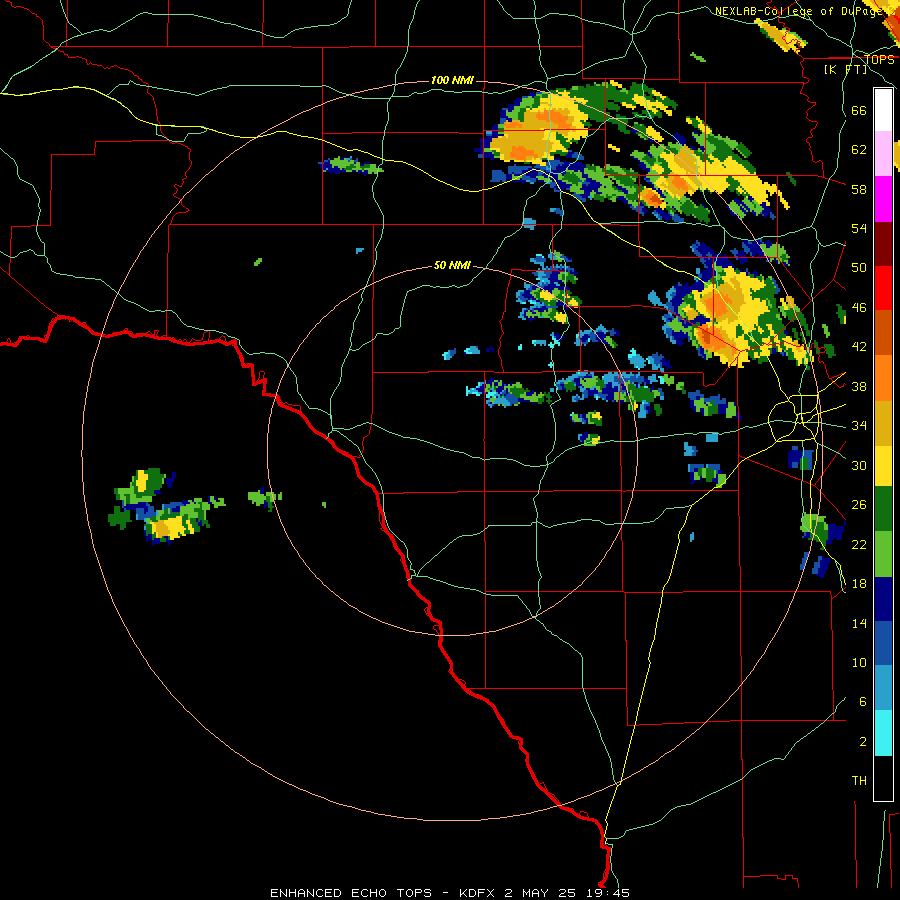This screenshot has width=900, height=900.
Task: Click the "62" value on the legend
Action: [859, 150]
